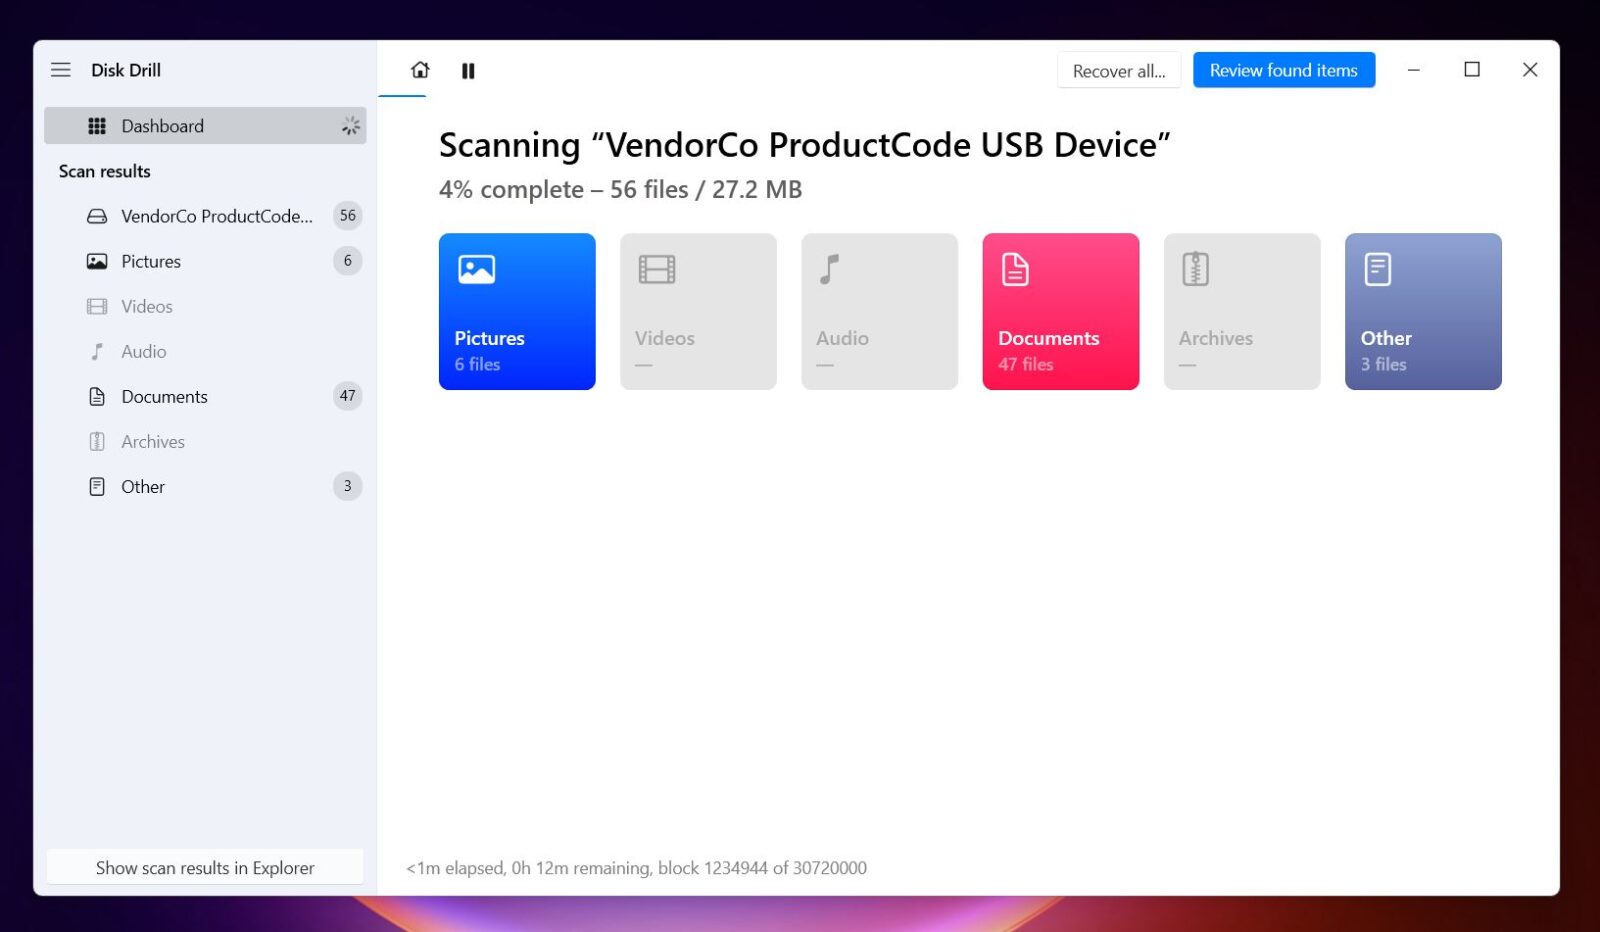The width and height of the screenshot is (1600, 932).
Task: Click the Recover all button
Action: (1118, 70)
